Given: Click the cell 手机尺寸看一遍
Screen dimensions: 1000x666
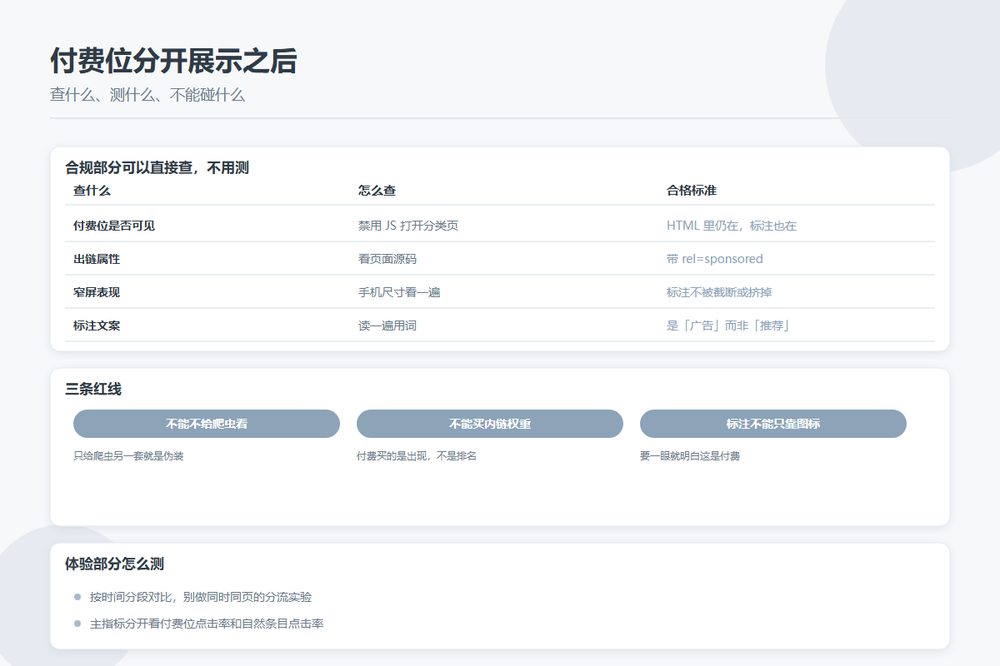Looking at the screenshot, I should tap(399, 292).
